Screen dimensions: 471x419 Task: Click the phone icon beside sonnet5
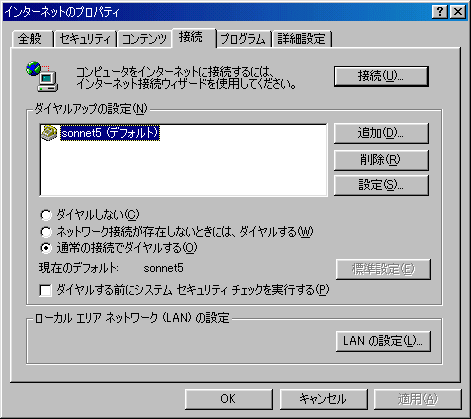49,133
